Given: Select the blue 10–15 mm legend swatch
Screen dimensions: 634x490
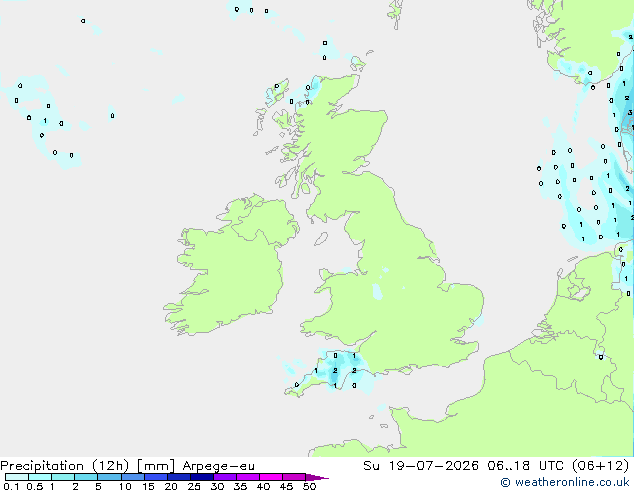Looking at the screenshot, I should pos(133,477).
